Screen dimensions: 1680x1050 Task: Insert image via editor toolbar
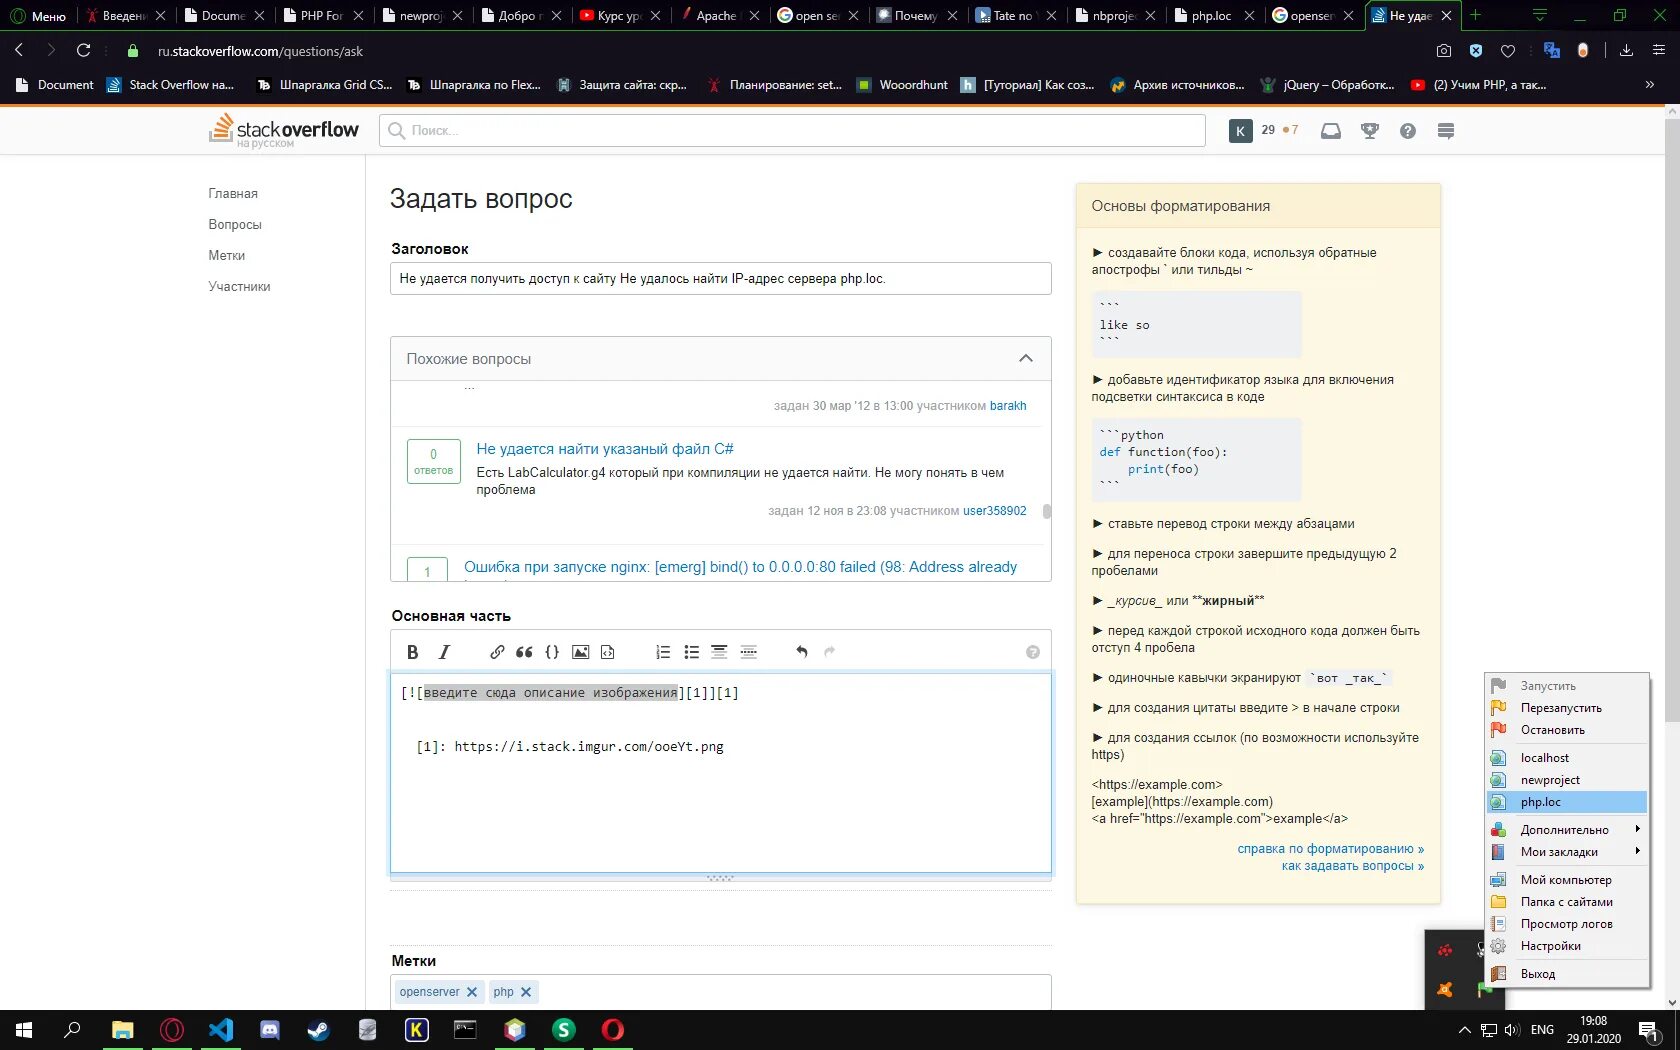(580, 652)
